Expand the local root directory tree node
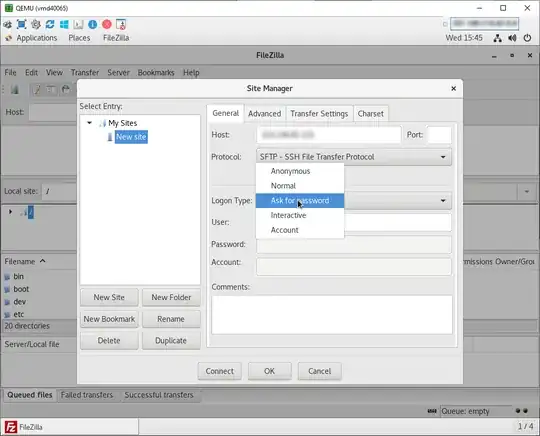The image size is (540, 436). [x=10, y=212]
